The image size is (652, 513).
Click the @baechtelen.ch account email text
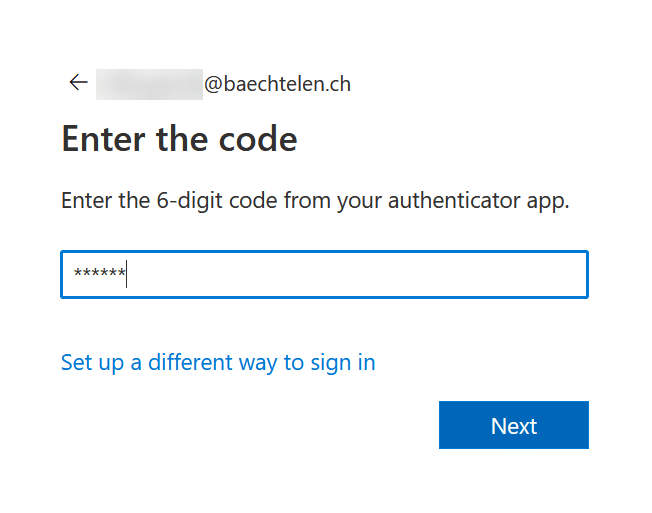[x=277, y=84]
